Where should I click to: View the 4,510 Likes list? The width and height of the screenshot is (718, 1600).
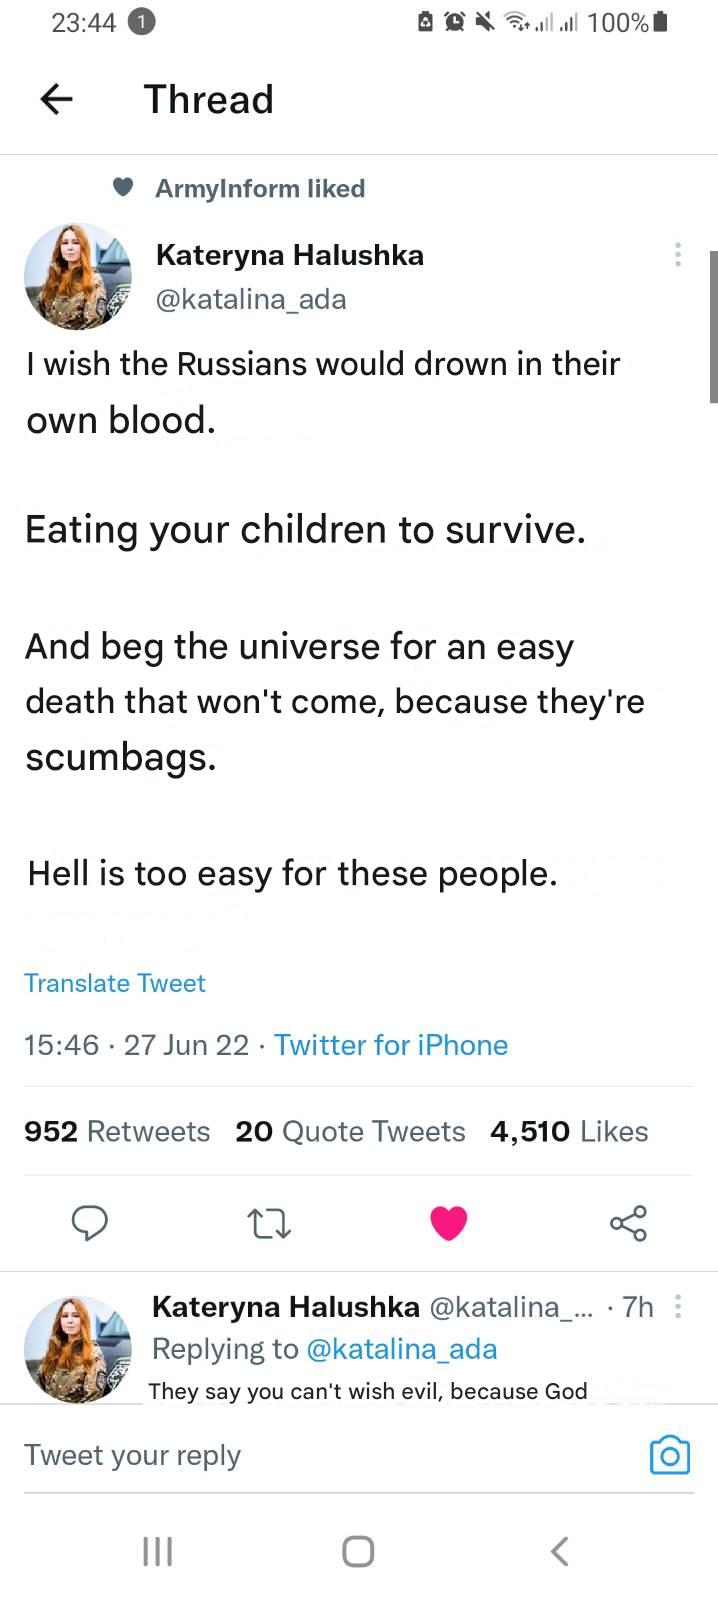(x=569, y=1131)
